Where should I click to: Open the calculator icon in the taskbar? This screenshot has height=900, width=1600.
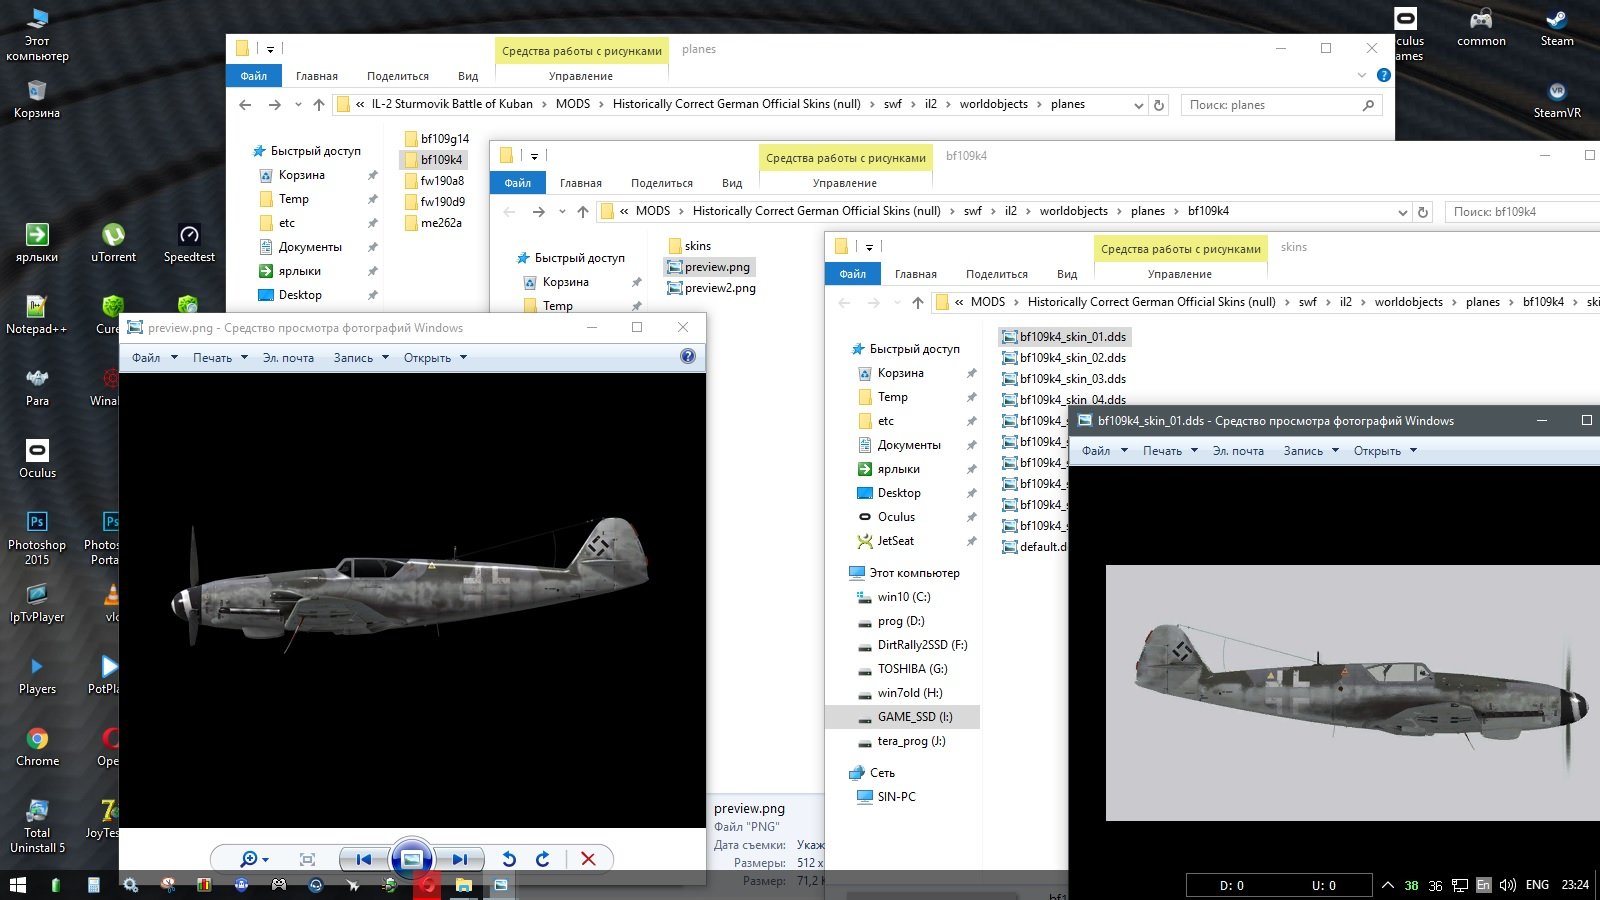tap(93, 885)
